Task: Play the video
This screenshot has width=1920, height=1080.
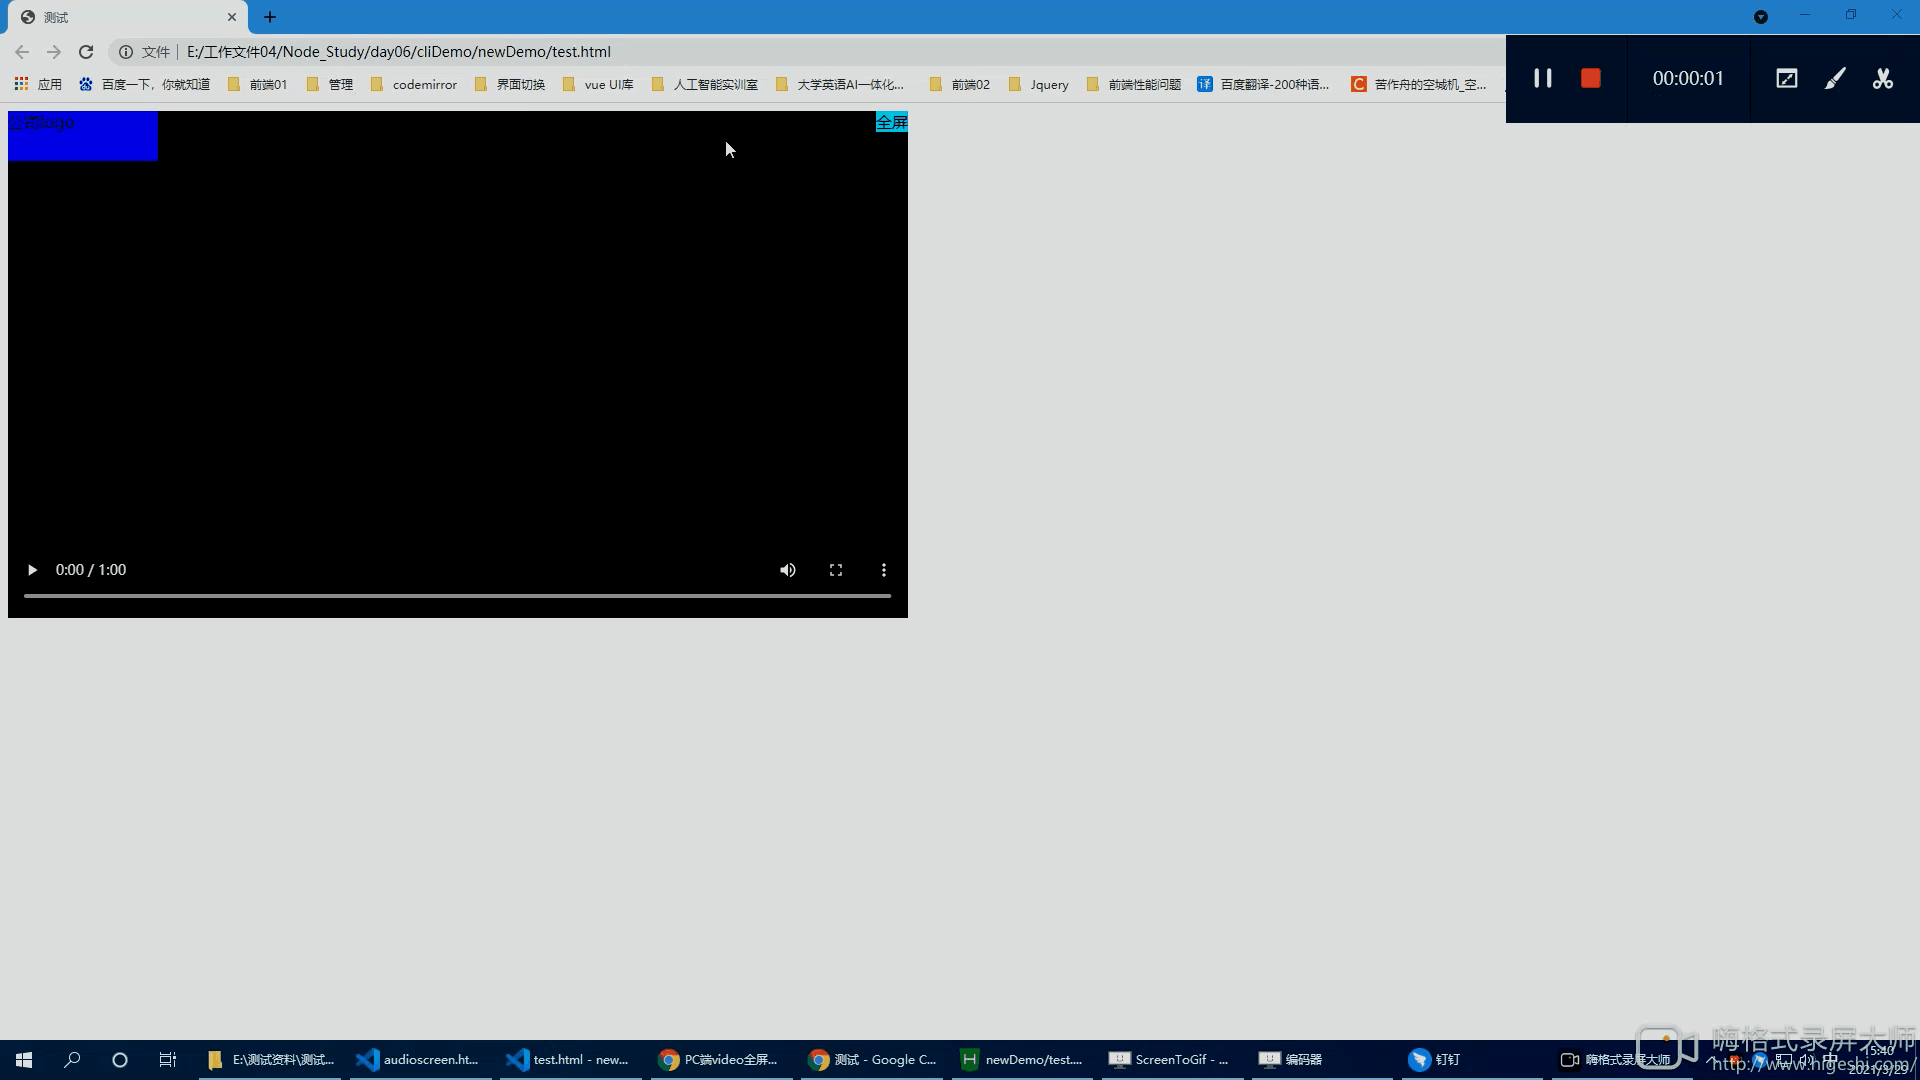Action: 32,570
